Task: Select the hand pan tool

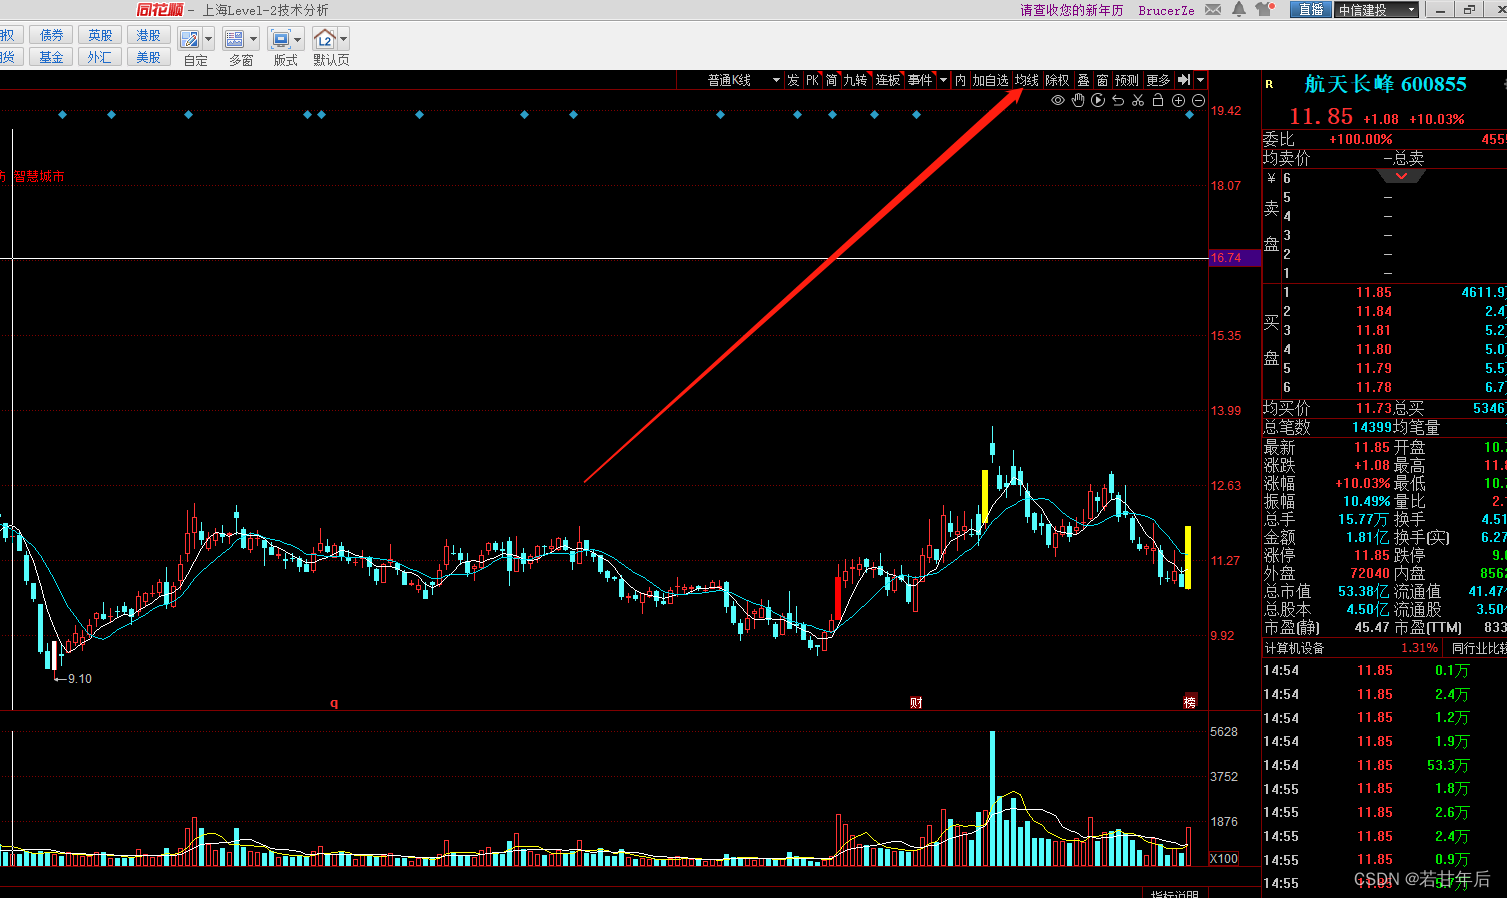Action: tap(1078, 101)
